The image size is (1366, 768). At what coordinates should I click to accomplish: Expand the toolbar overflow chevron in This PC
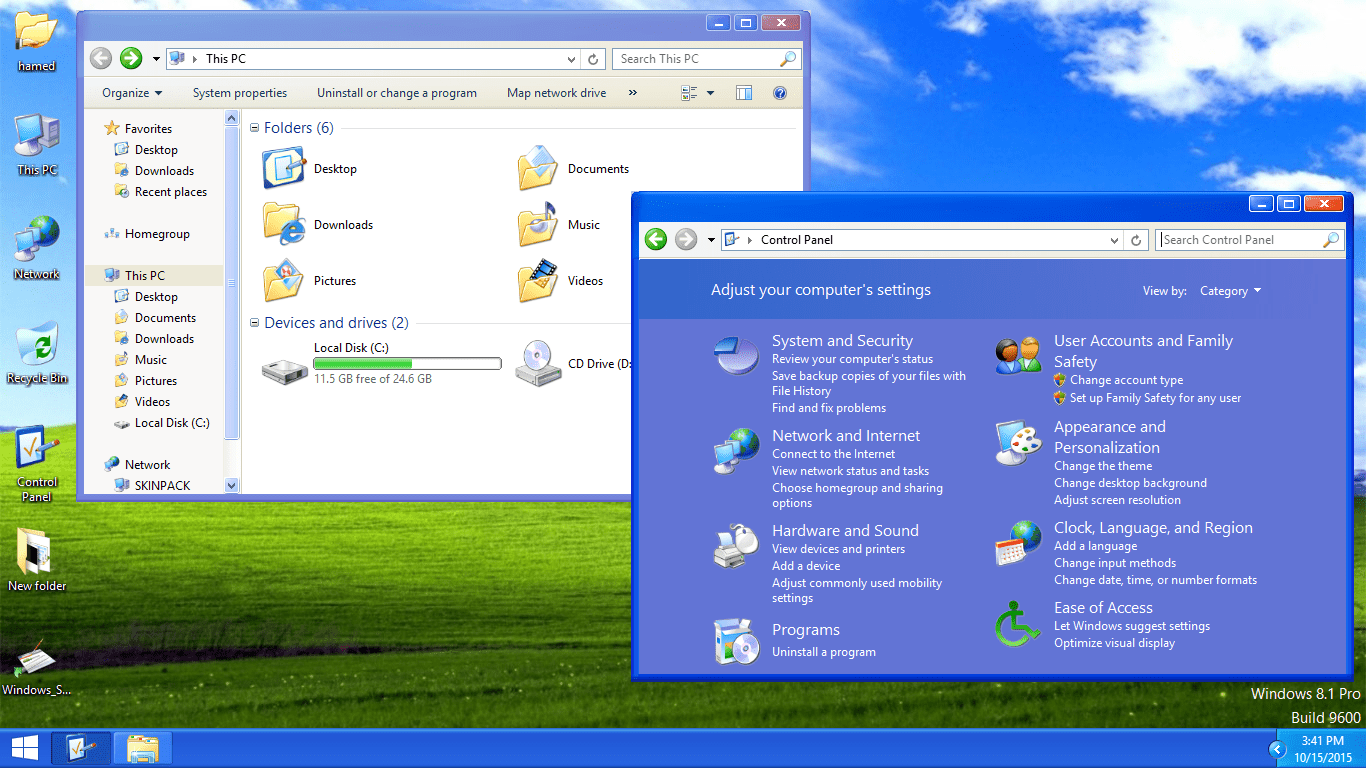632,93
